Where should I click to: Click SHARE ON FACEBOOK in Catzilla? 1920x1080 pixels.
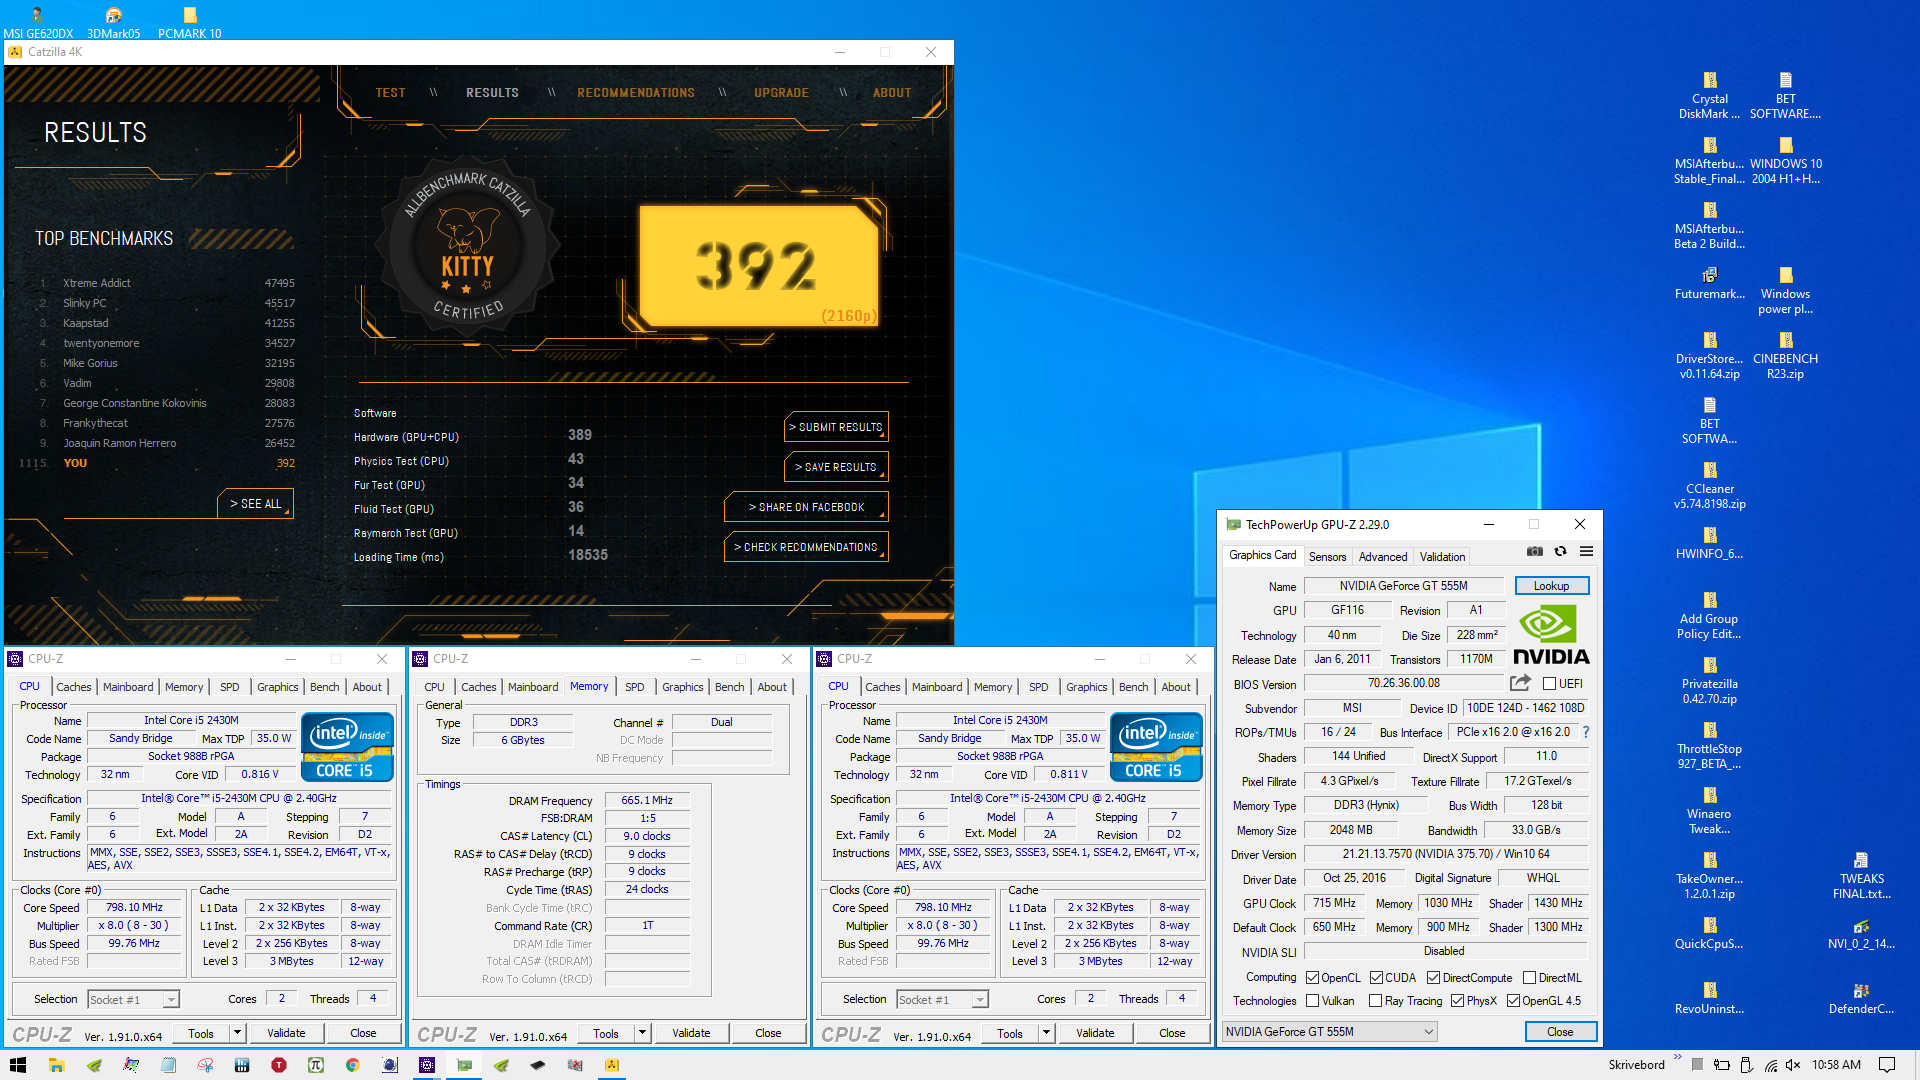point(806,507)
